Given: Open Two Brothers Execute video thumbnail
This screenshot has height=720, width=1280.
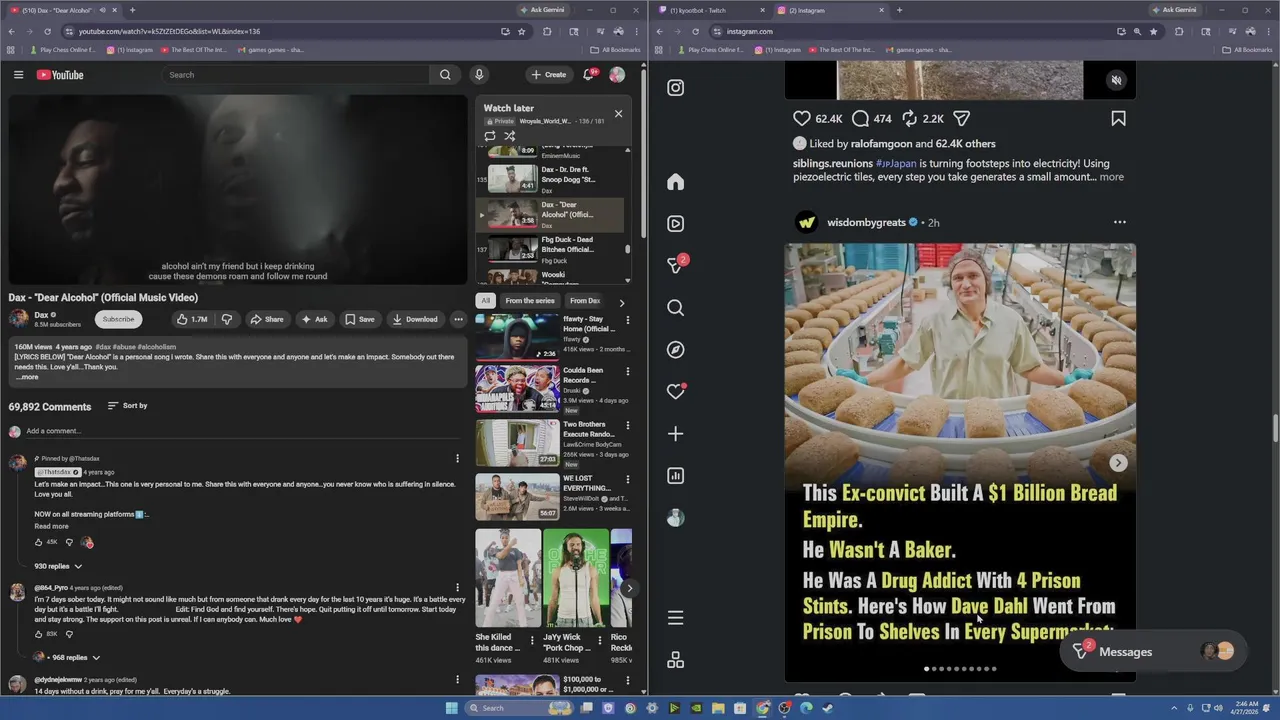Looking at the screenshot, I should coord(517,443).
